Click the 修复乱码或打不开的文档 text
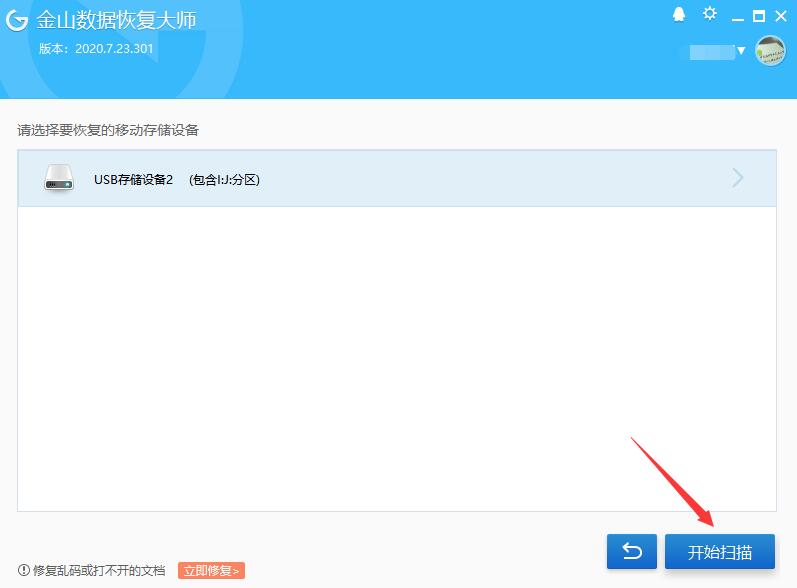 (x=99, y=571)
